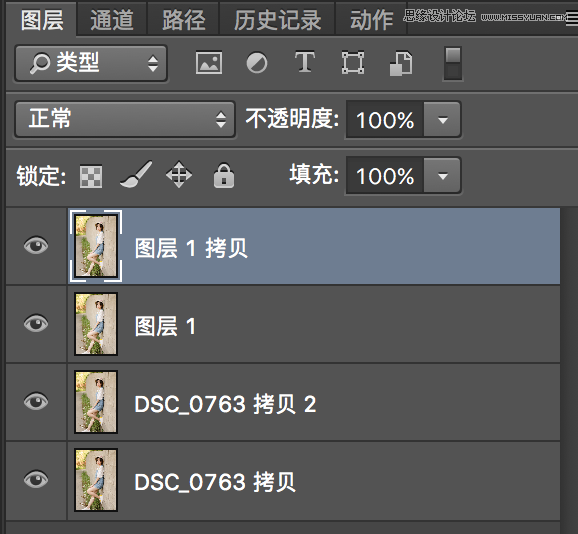The height and width of the screenshot is (534, 578).
Task: Open the panel options menu icon
Action: coord(572,19)
